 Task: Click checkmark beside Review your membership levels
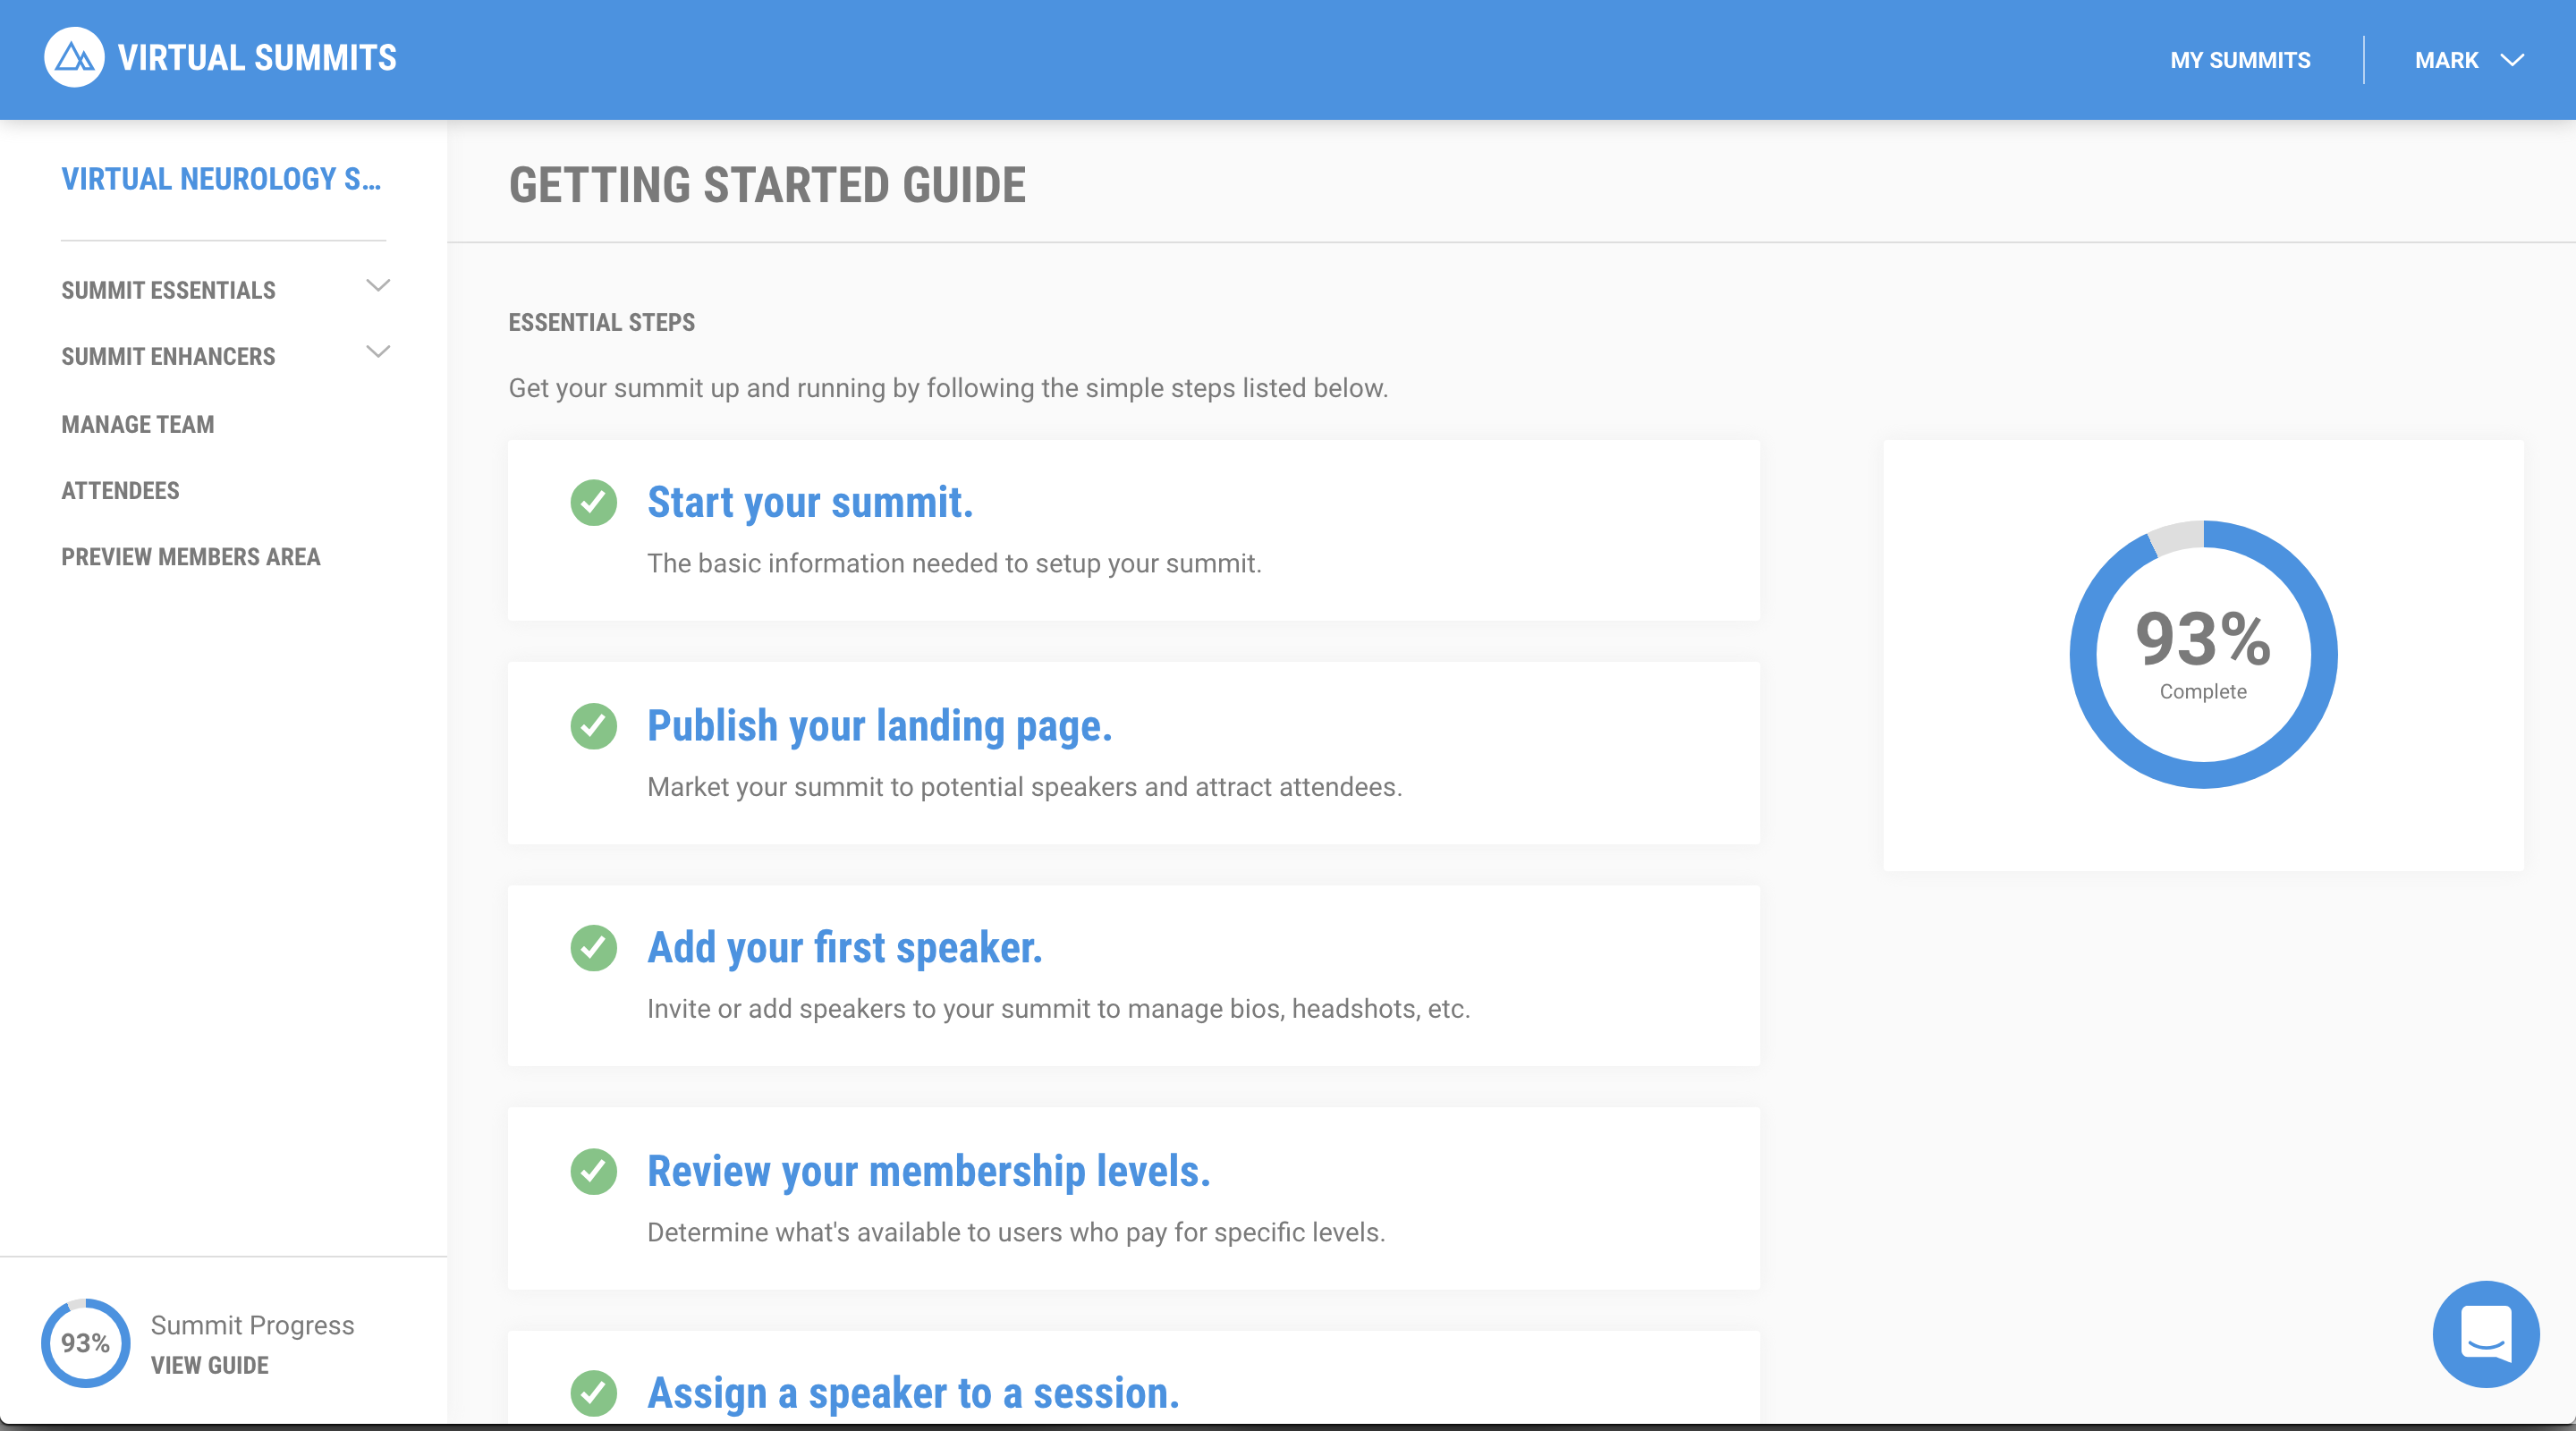click(594, 1171)
